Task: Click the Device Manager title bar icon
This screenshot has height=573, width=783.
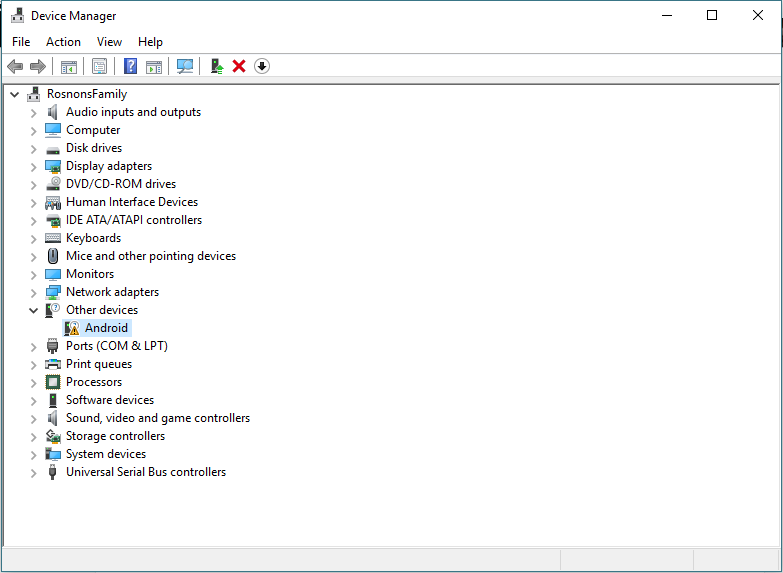Action: pyautogui.click(x=17, y=15)
